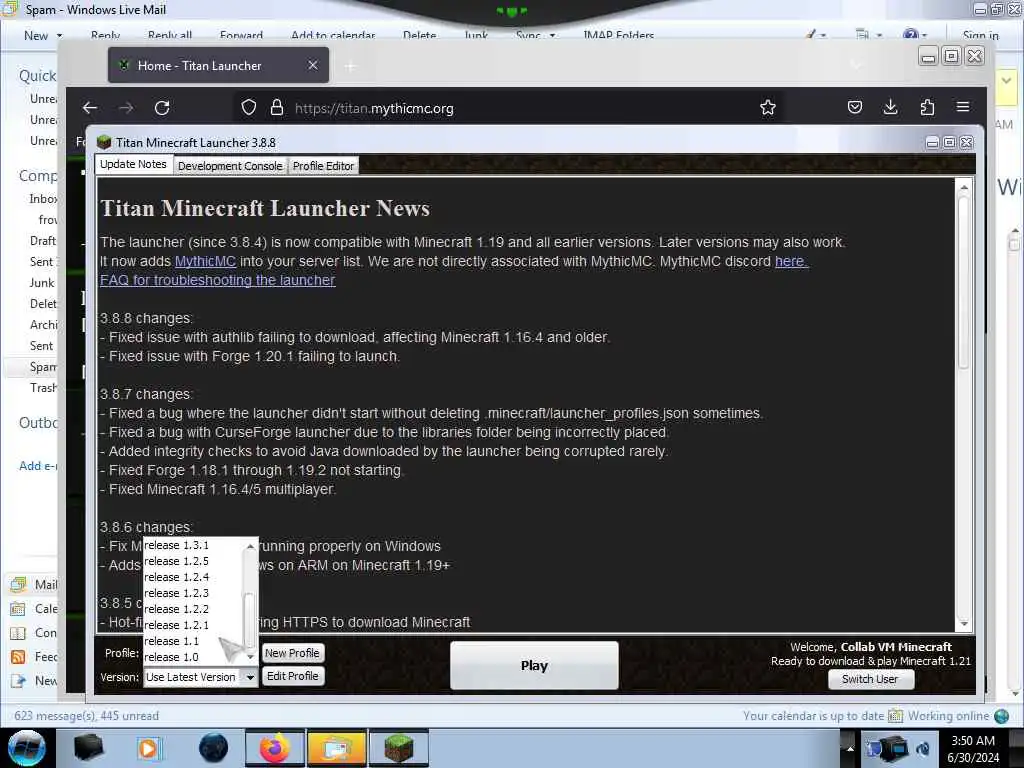Open Pocket save icon in Firefox

854,107
